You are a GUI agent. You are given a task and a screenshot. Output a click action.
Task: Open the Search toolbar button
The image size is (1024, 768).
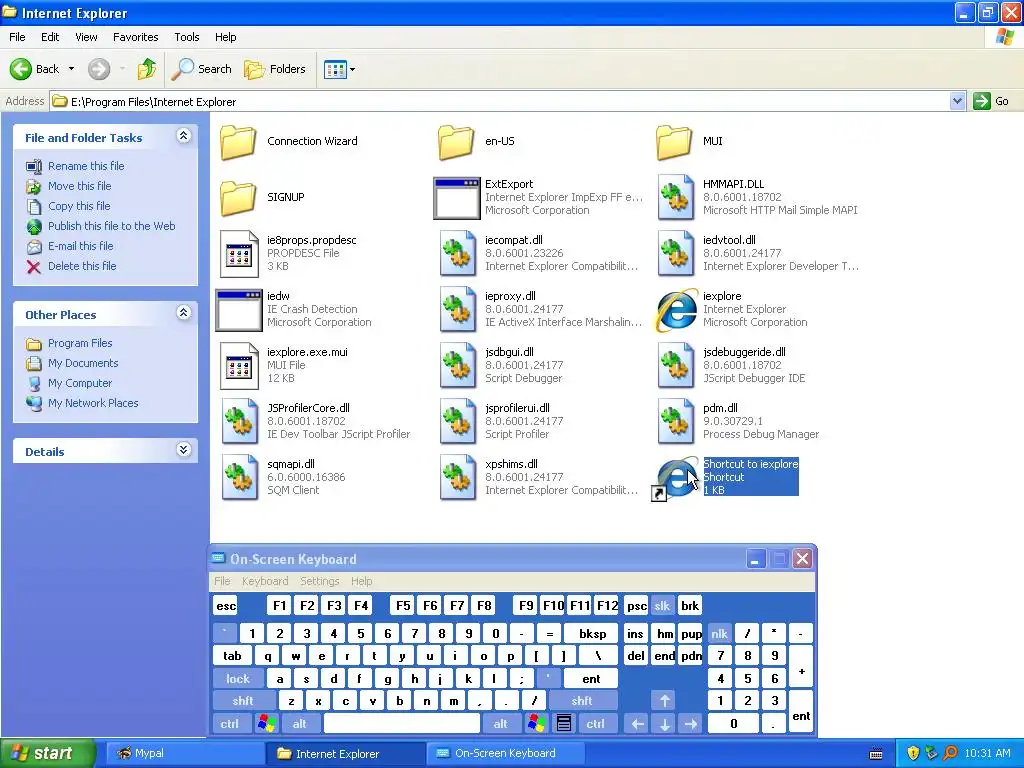pos(201,69)
